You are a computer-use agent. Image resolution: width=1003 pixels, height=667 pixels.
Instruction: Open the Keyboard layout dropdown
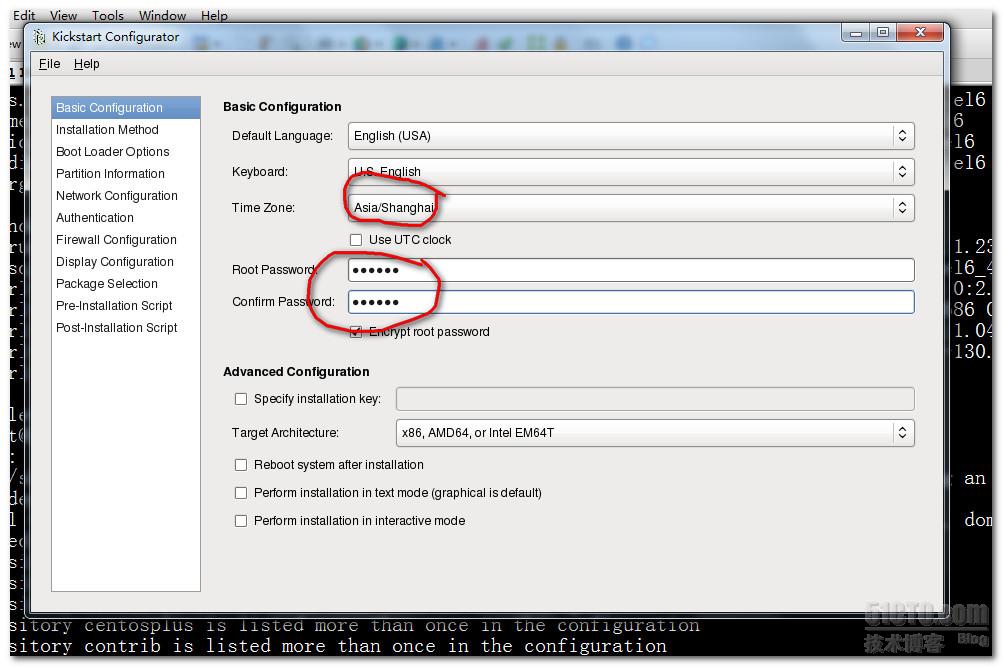631,171
